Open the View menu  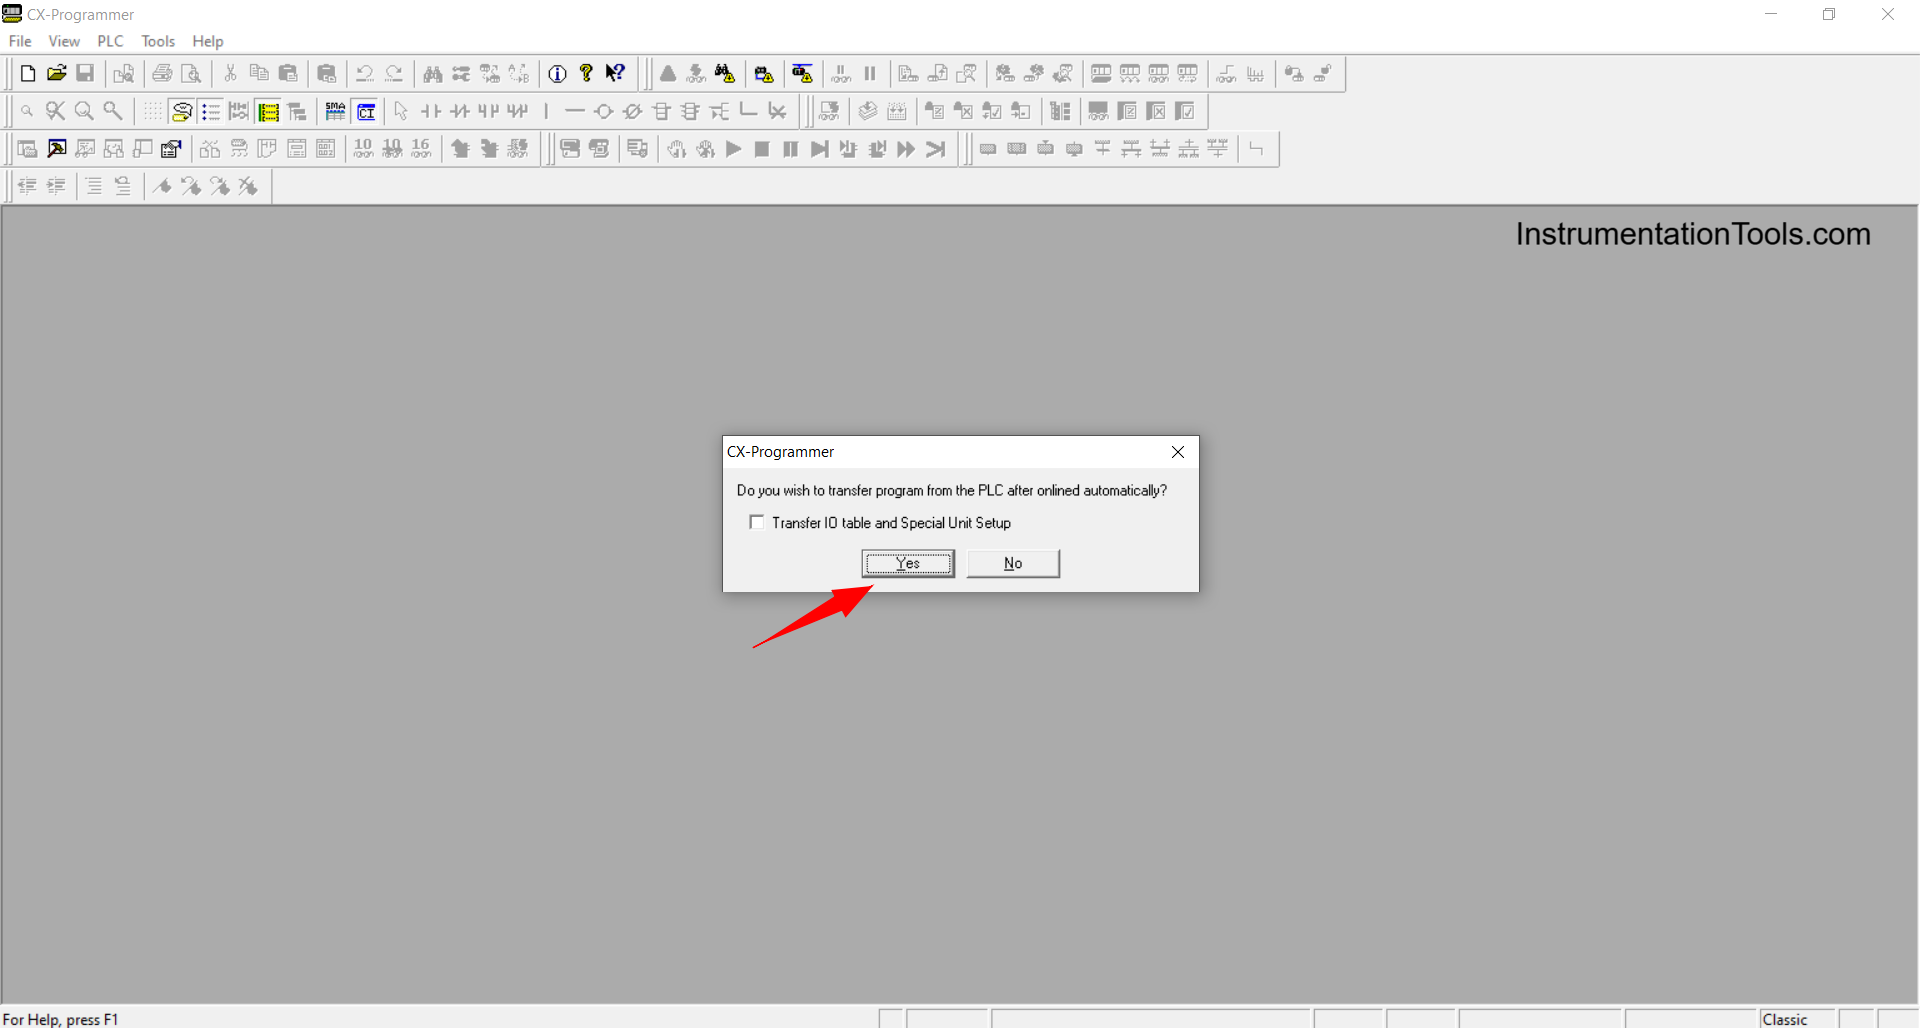(x=64, y=41)
